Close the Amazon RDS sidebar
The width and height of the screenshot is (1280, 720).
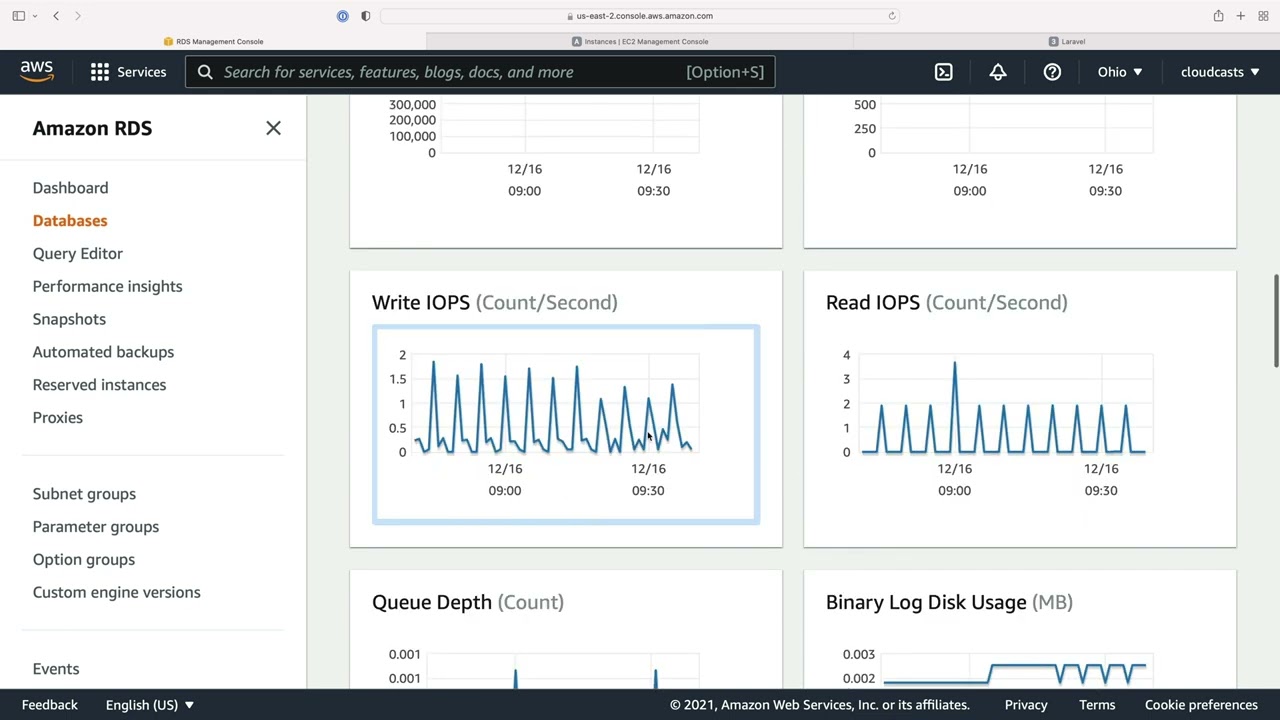[273, 128]
